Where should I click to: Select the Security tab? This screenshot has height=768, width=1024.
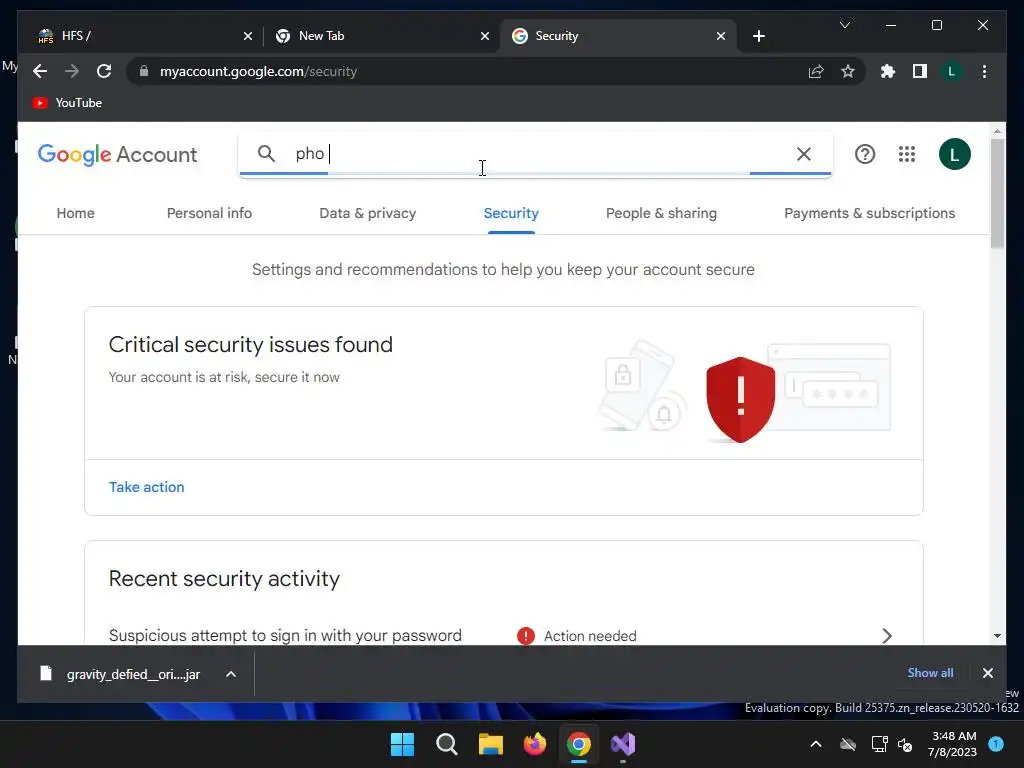[x=511, y=213]
